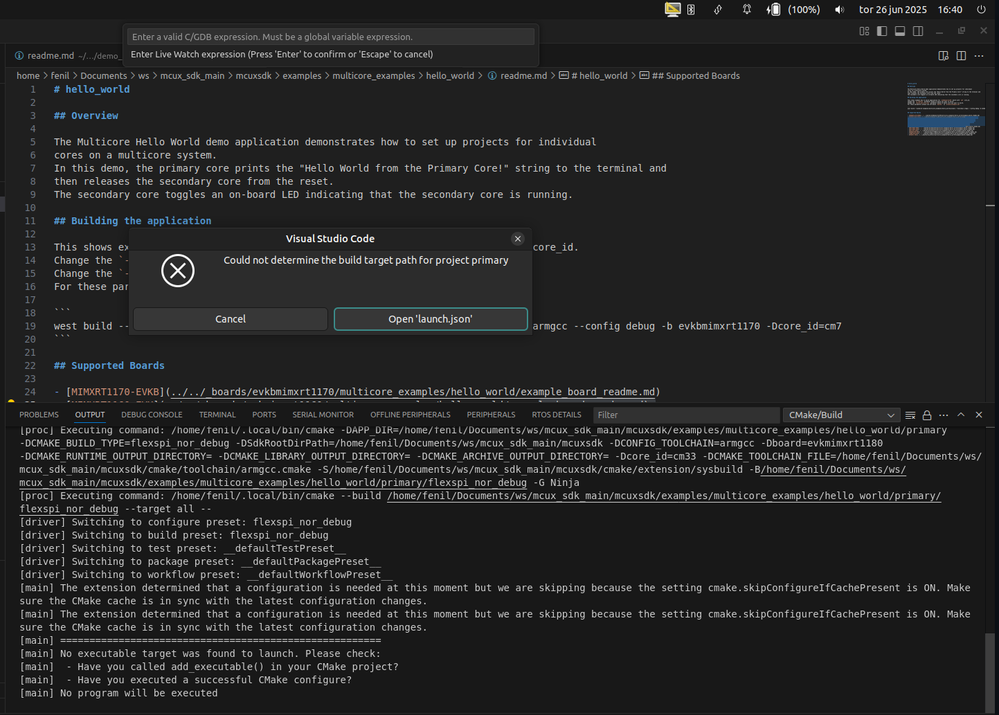The width and height of the screenshot is (999, 715).
Task: Show the PERIPHERALS panel tab
Action: 491,415
